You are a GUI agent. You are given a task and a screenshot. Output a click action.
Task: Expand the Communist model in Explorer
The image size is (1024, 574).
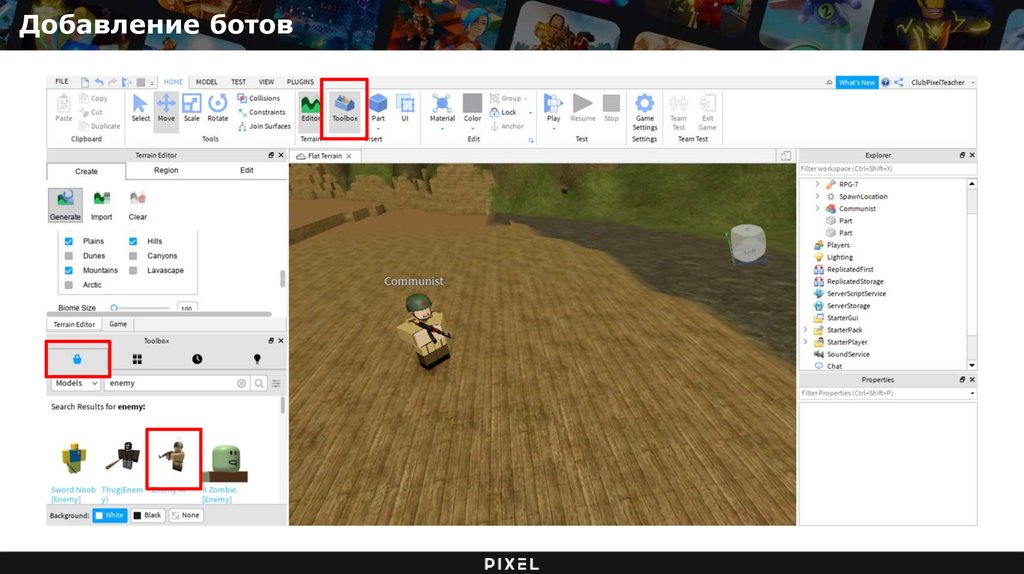click(817, 208)
